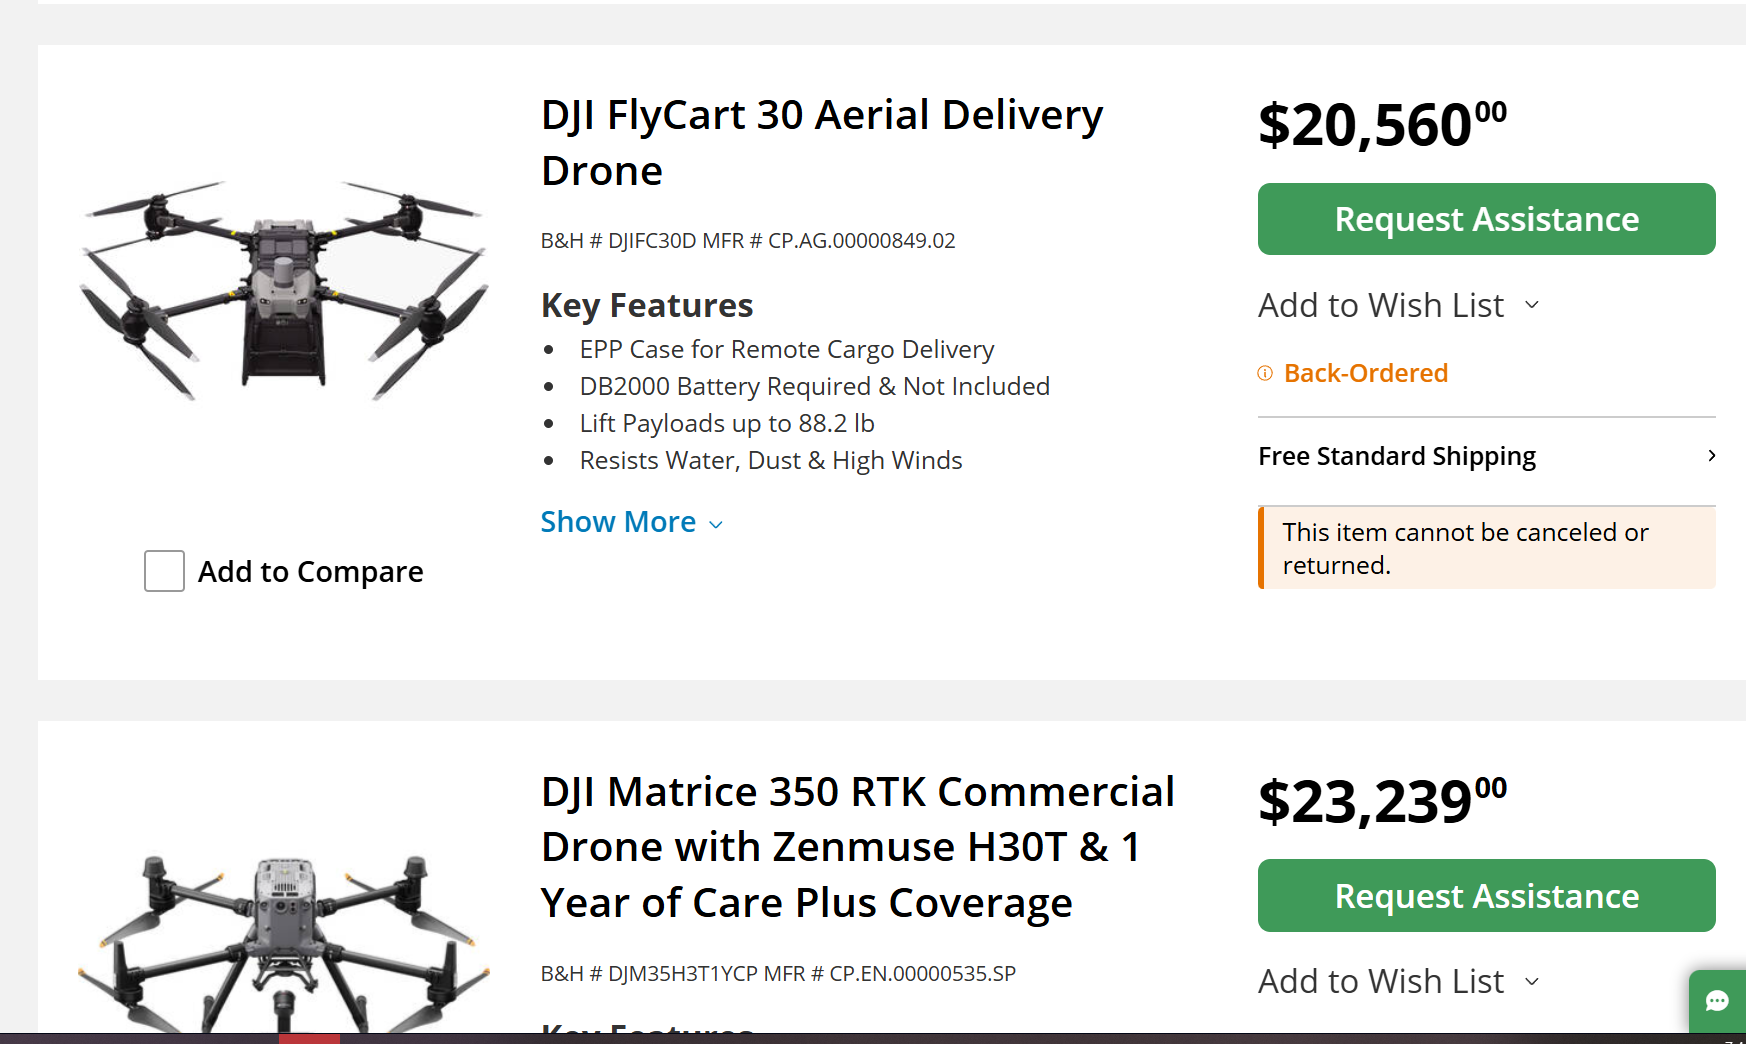Click the Free Standard Shipping arrow icon
Viewport: 1746px width, 1044px height.
[x=1711, y=456]
